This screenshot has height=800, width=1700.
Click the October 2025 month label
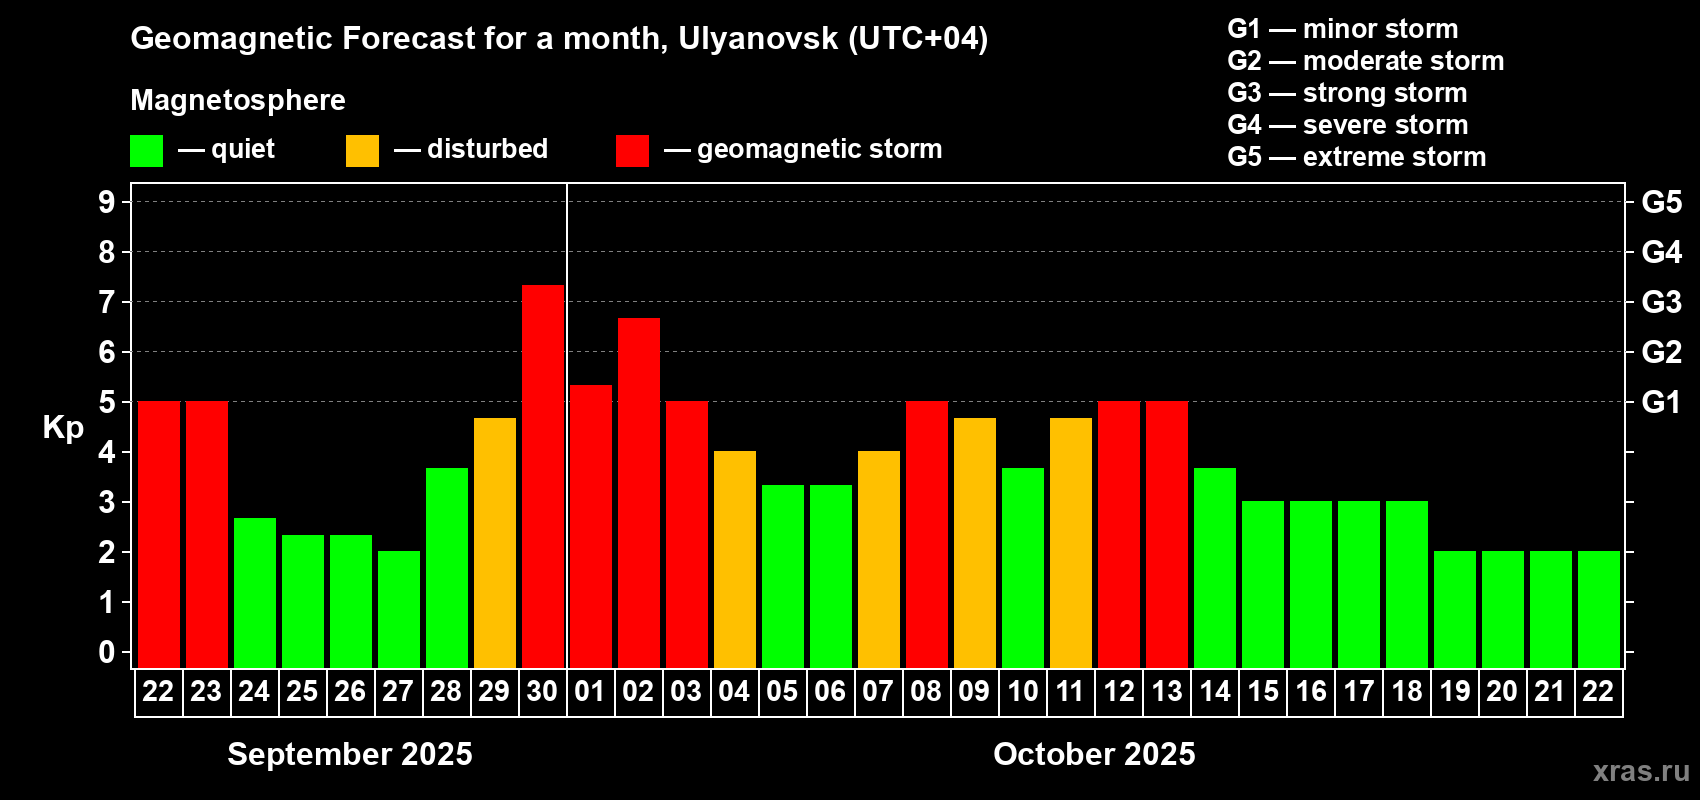[1094, 754]
